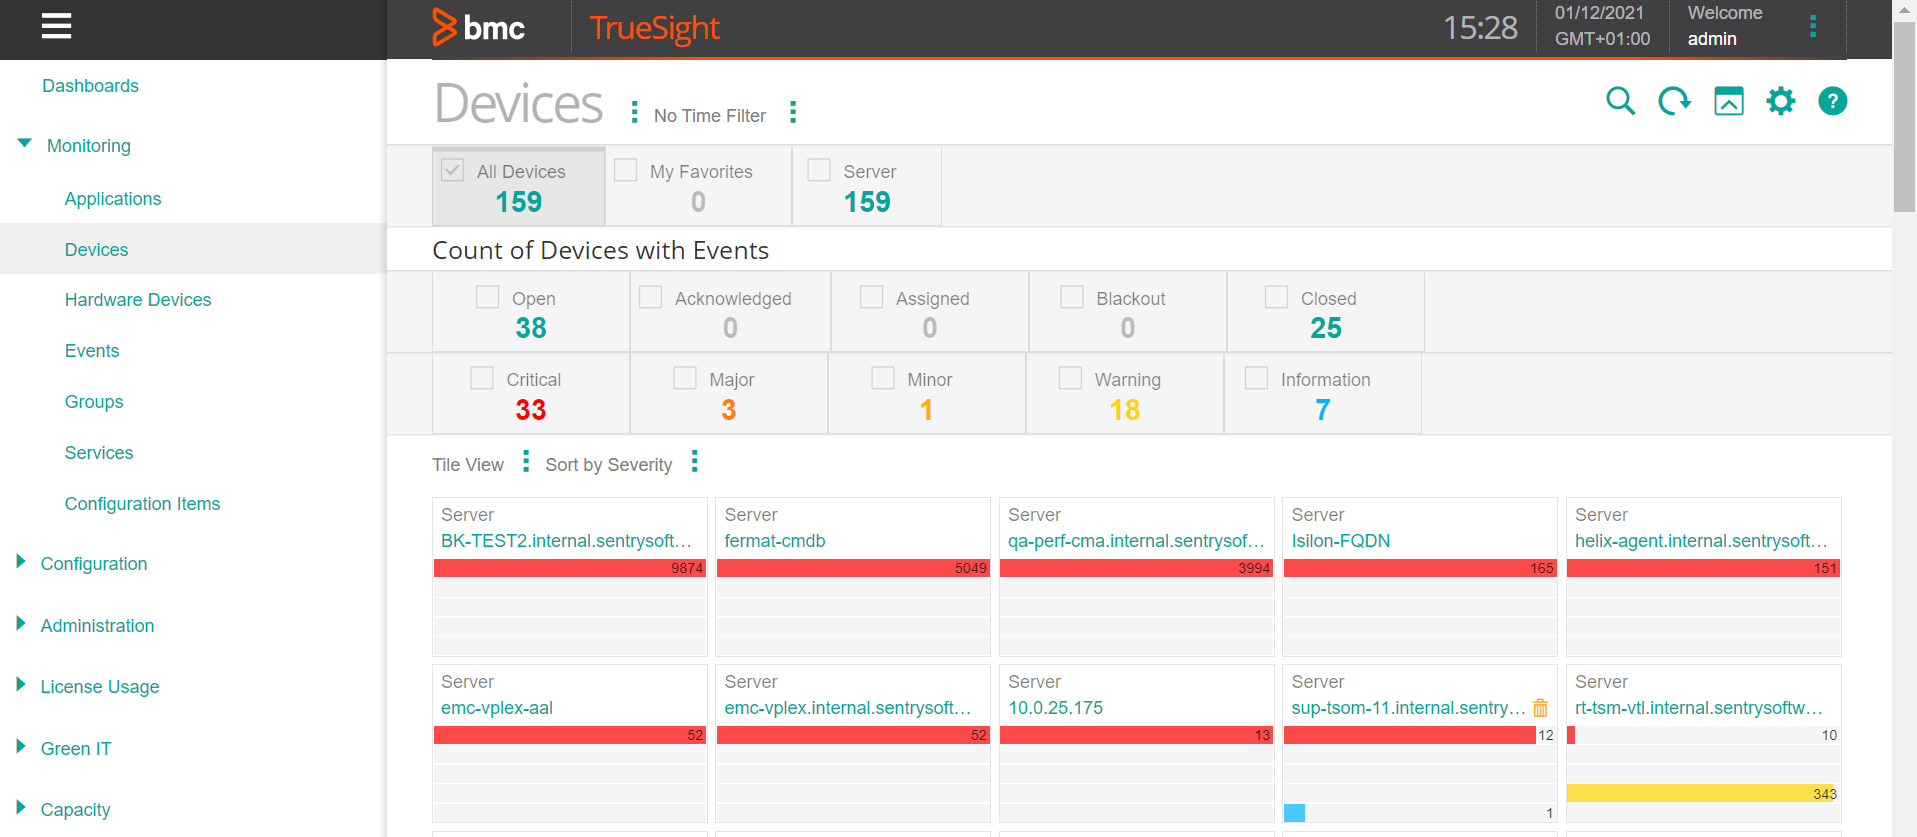Open Sort by Severity options dots
Viewport: 1917px width, 837px height.
coord(695,461)
